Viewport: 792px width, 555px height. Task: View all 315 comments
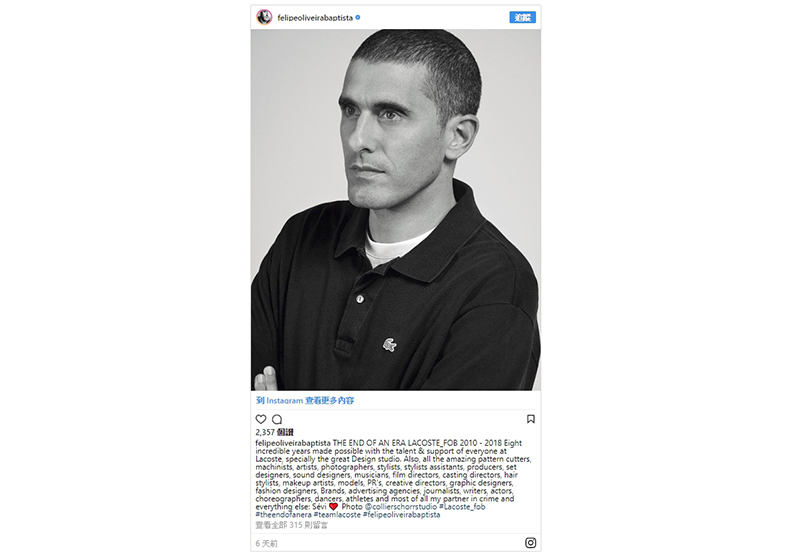click(x=291, y=525)
